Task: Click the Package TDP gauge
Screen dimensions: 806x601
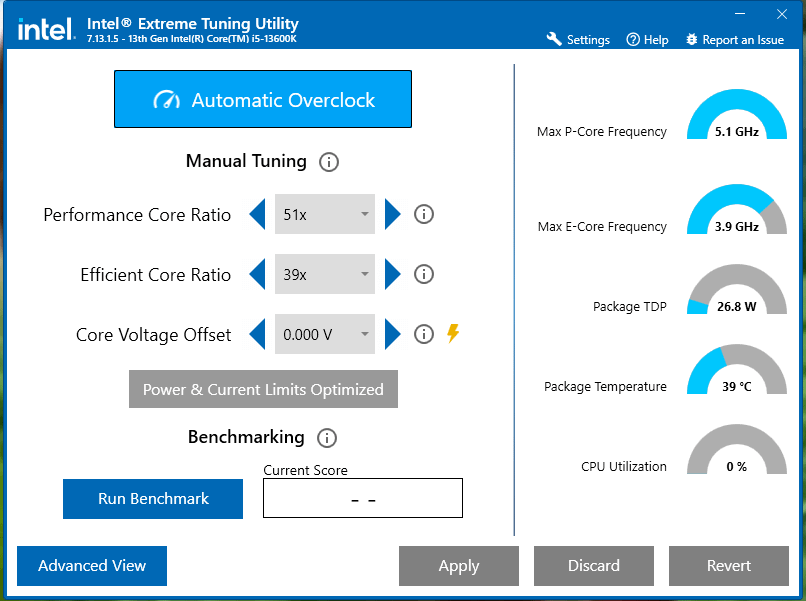Action: coord(737,289)
